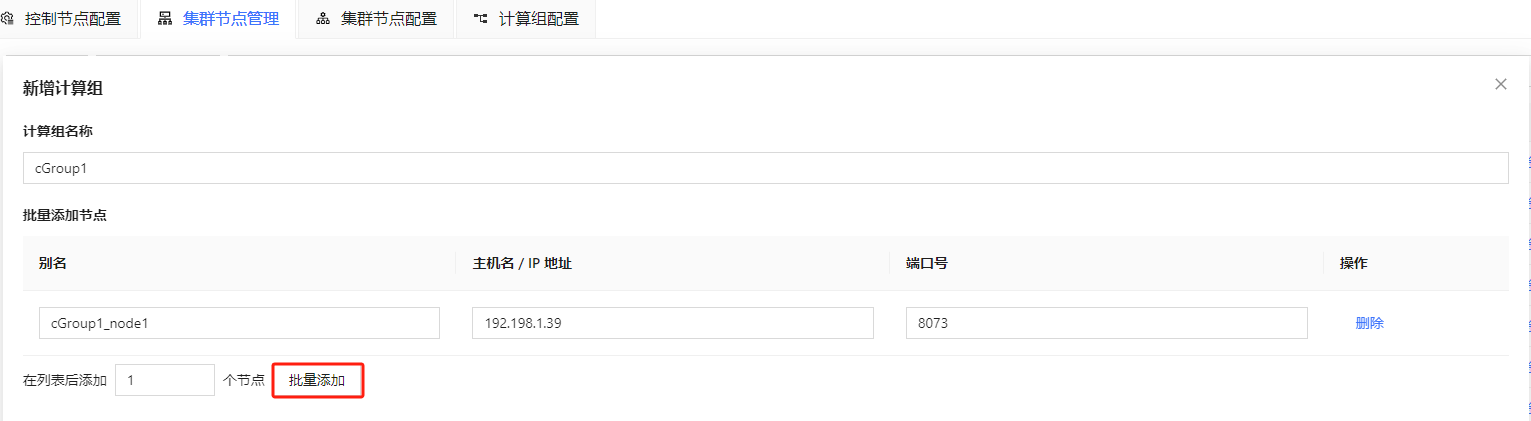Viewport: 1531px width, 421px height.
Task: Close the 新增计算组 dialog
Action: [x=1500, y=85]
